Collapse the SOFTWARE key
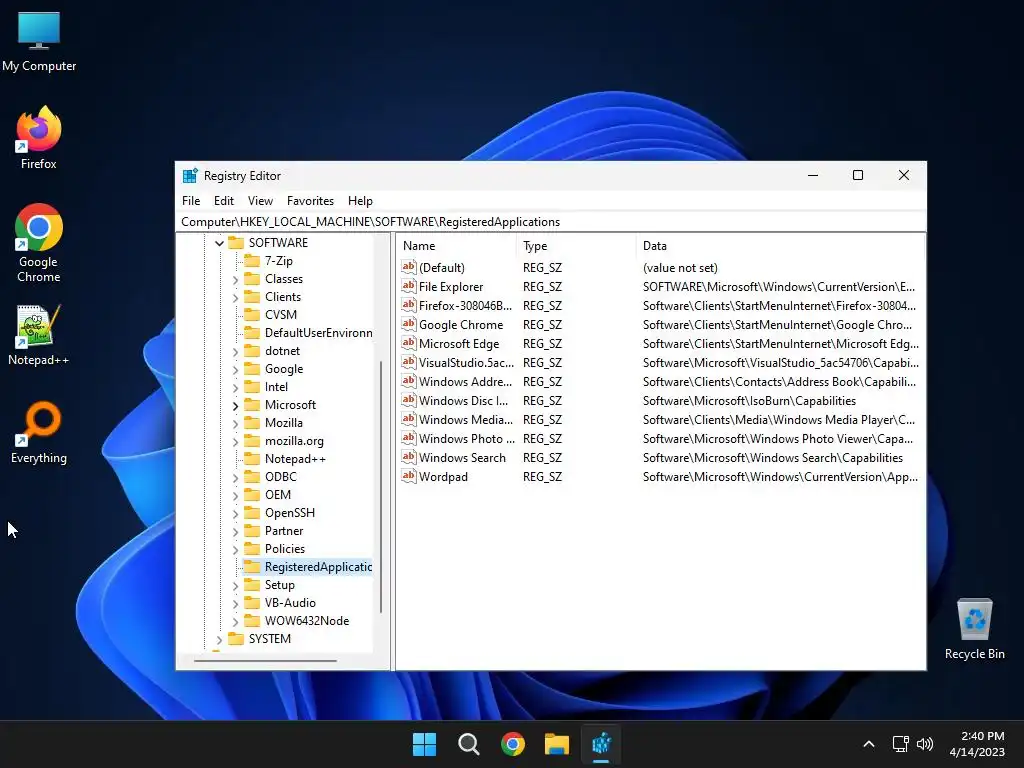Image resolution: width=1024 pixels, height=768 pixels. point(219,243)
